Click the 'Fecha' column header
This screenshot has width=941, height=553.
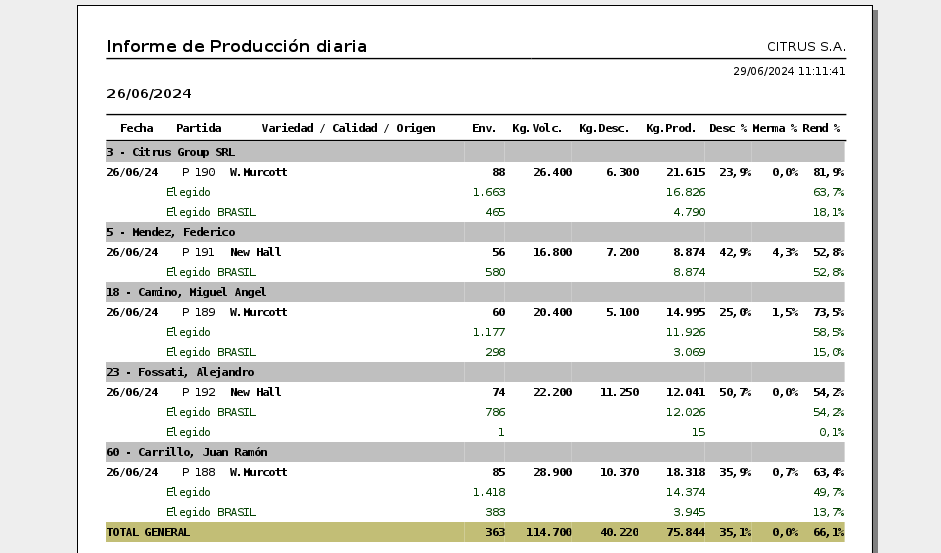click(x=136, y=128)
